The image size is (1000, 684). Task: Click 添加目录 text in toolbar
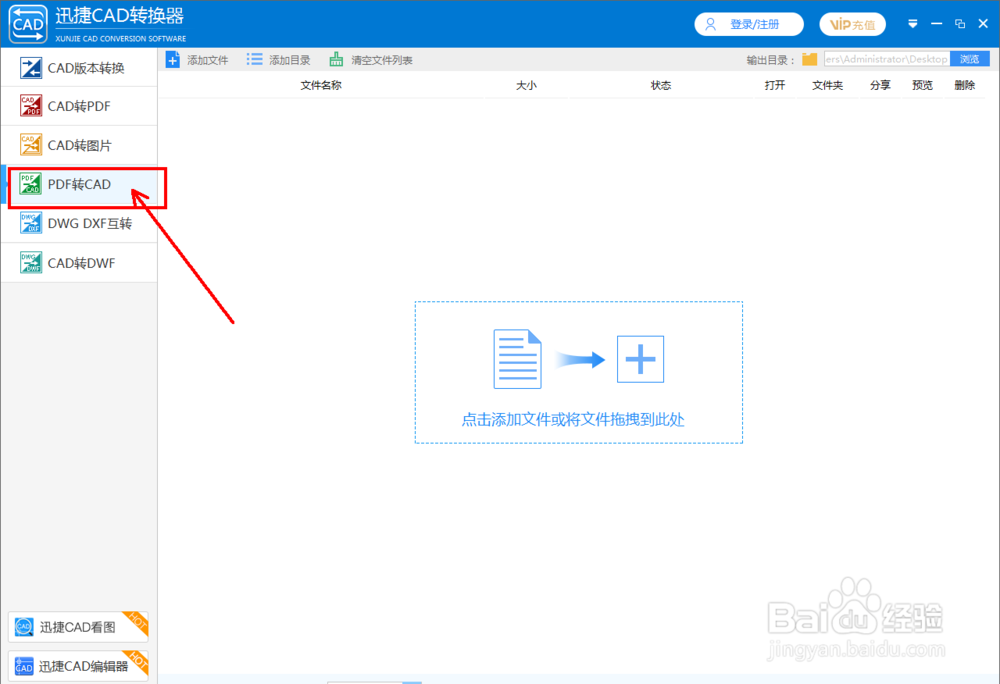(x=290, y=60)
